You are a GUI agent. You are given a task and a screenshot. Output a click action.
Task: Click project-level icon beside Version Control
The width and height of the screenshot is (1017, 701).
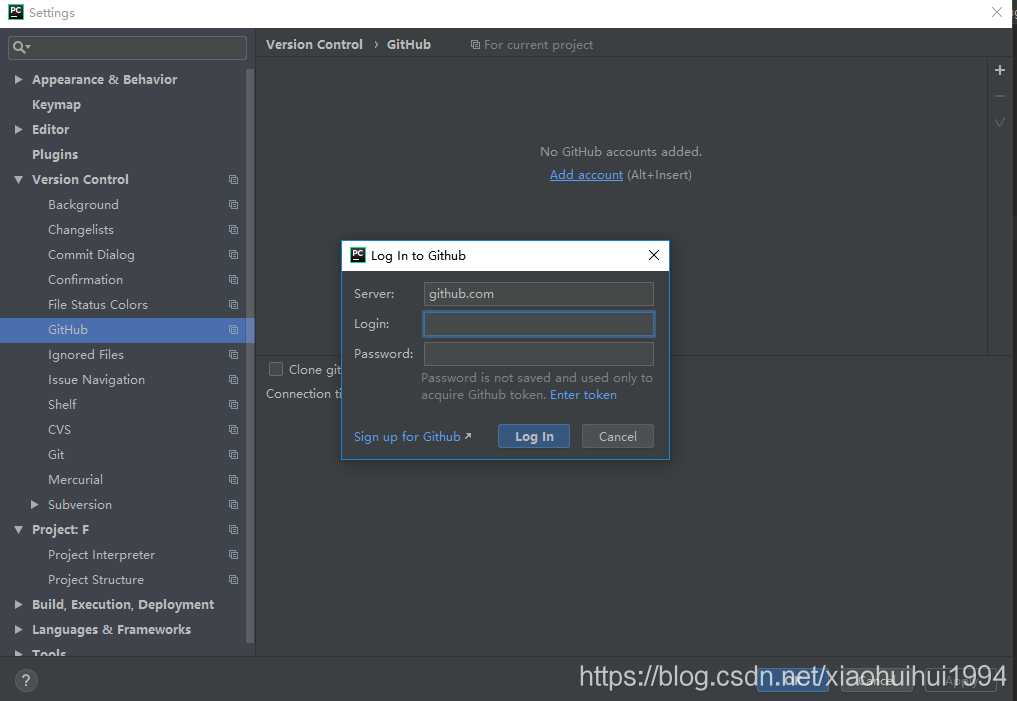tap(233, 180)
